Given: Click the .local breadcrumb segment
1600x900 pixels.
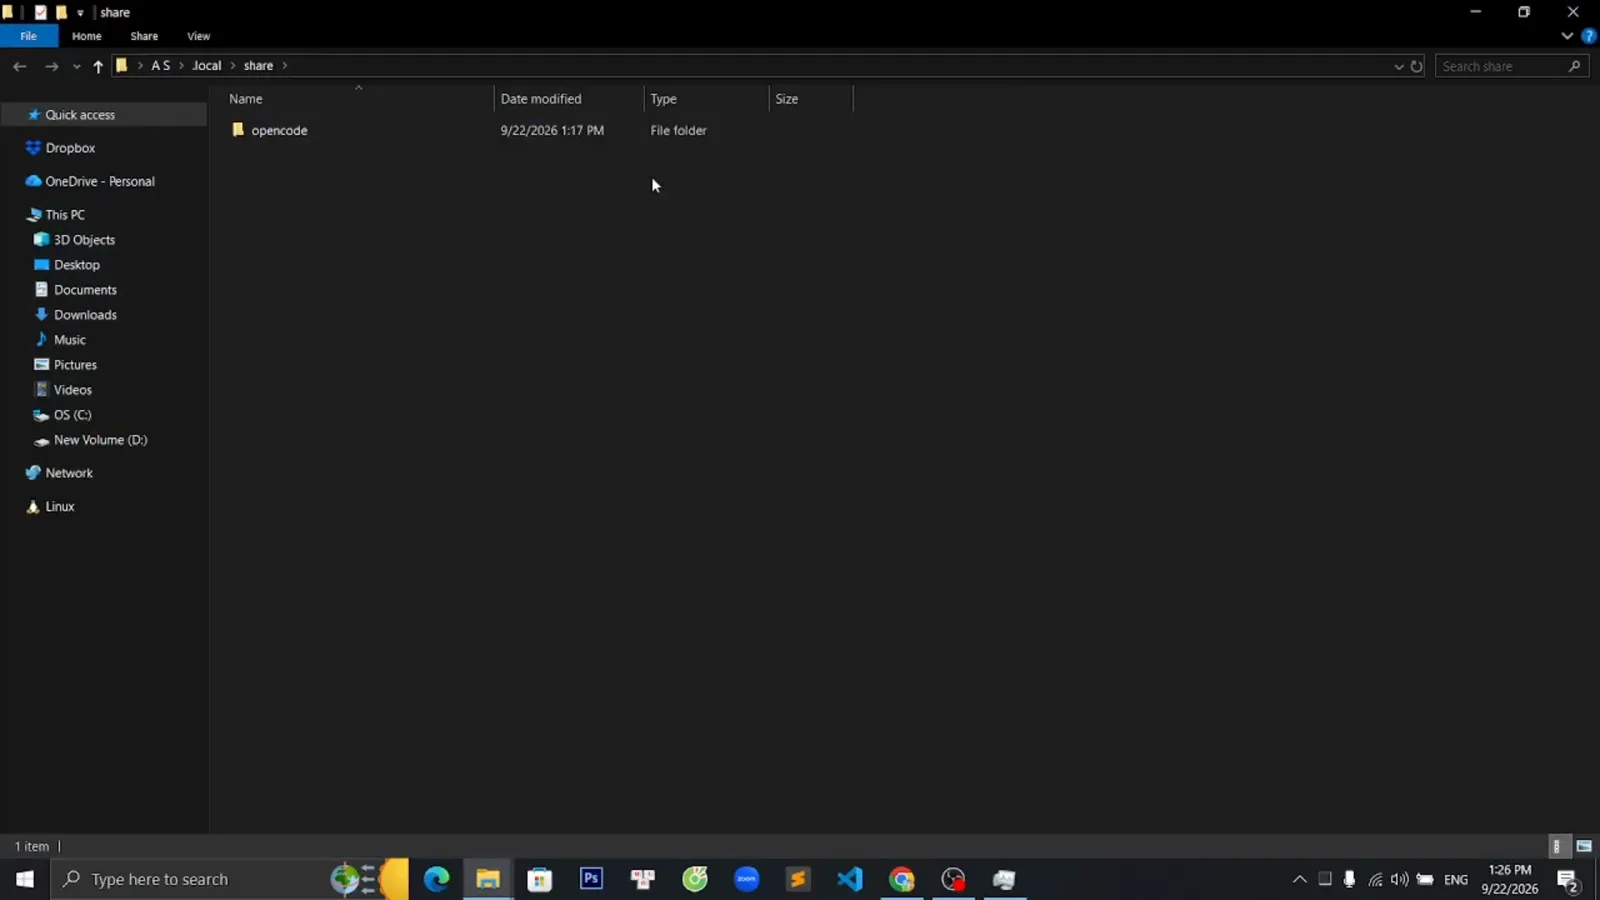Looking at the screenshot, I should [207, 66].
